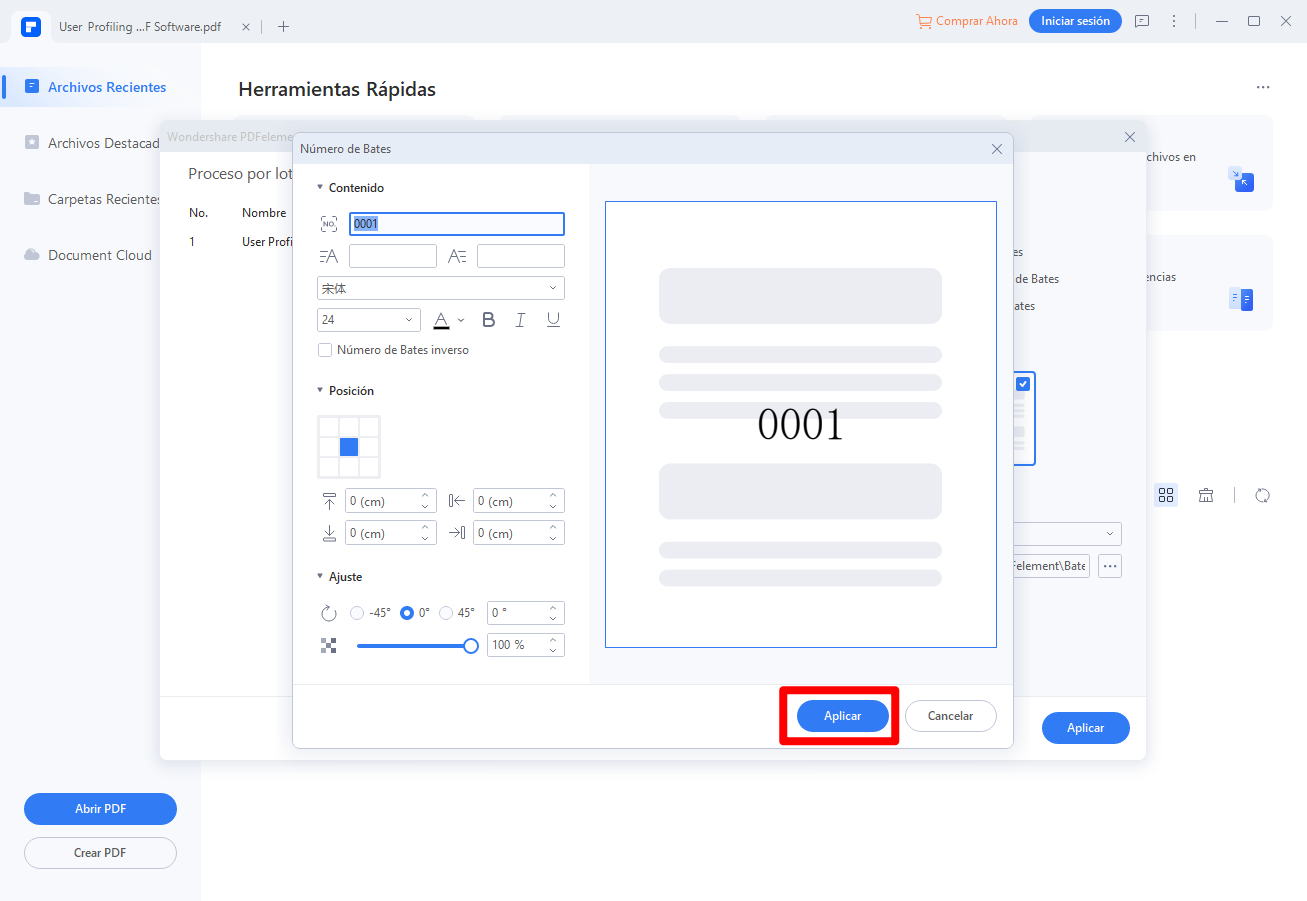The height and width of the screenshot is (901, 1307).
Task: Open output dropdown in batch window
Action: 1111,534
